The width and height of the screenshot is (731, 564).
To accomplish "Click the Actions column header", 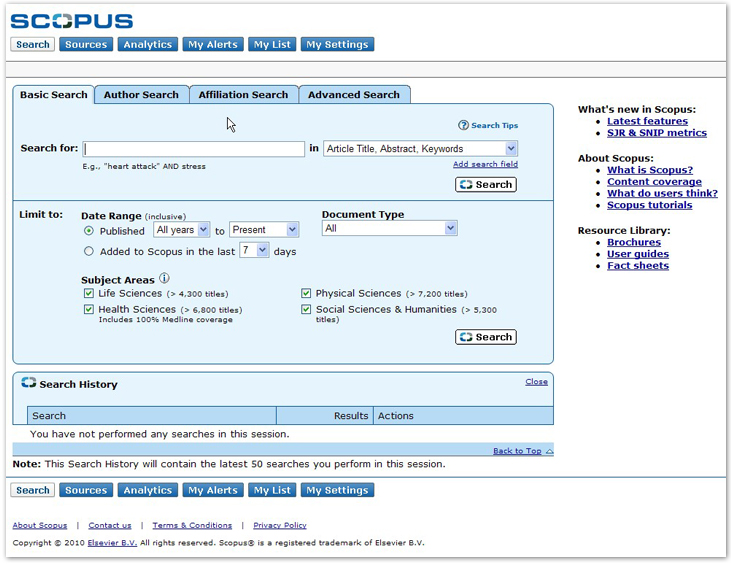I will click(463, 416).
